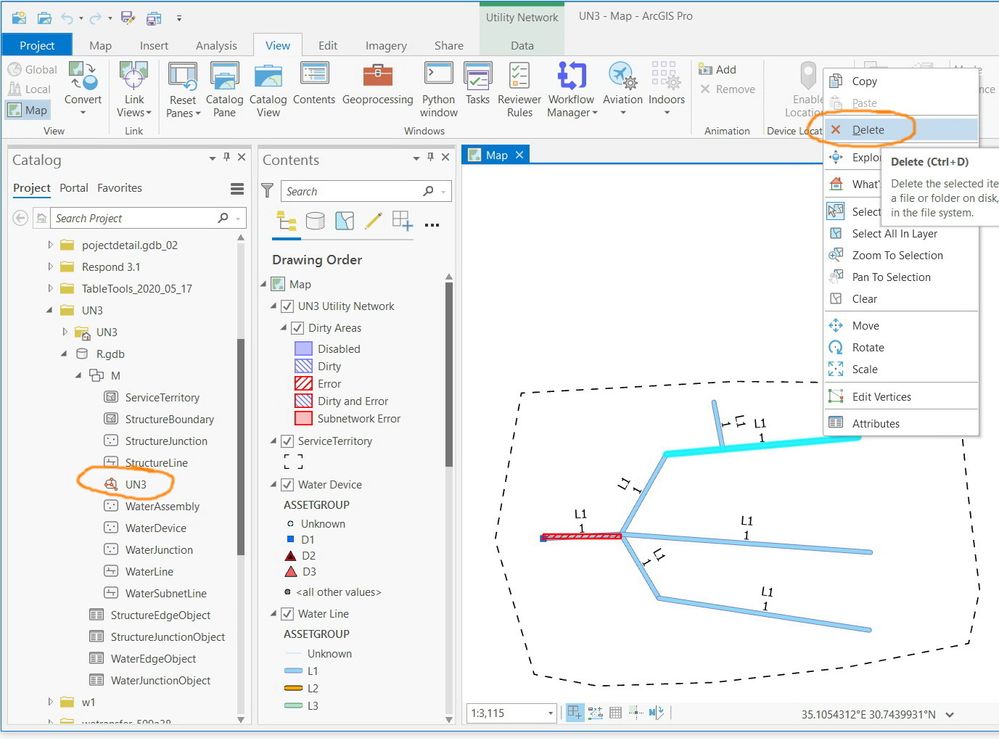Select List By Data Source icon

point(315,221)
